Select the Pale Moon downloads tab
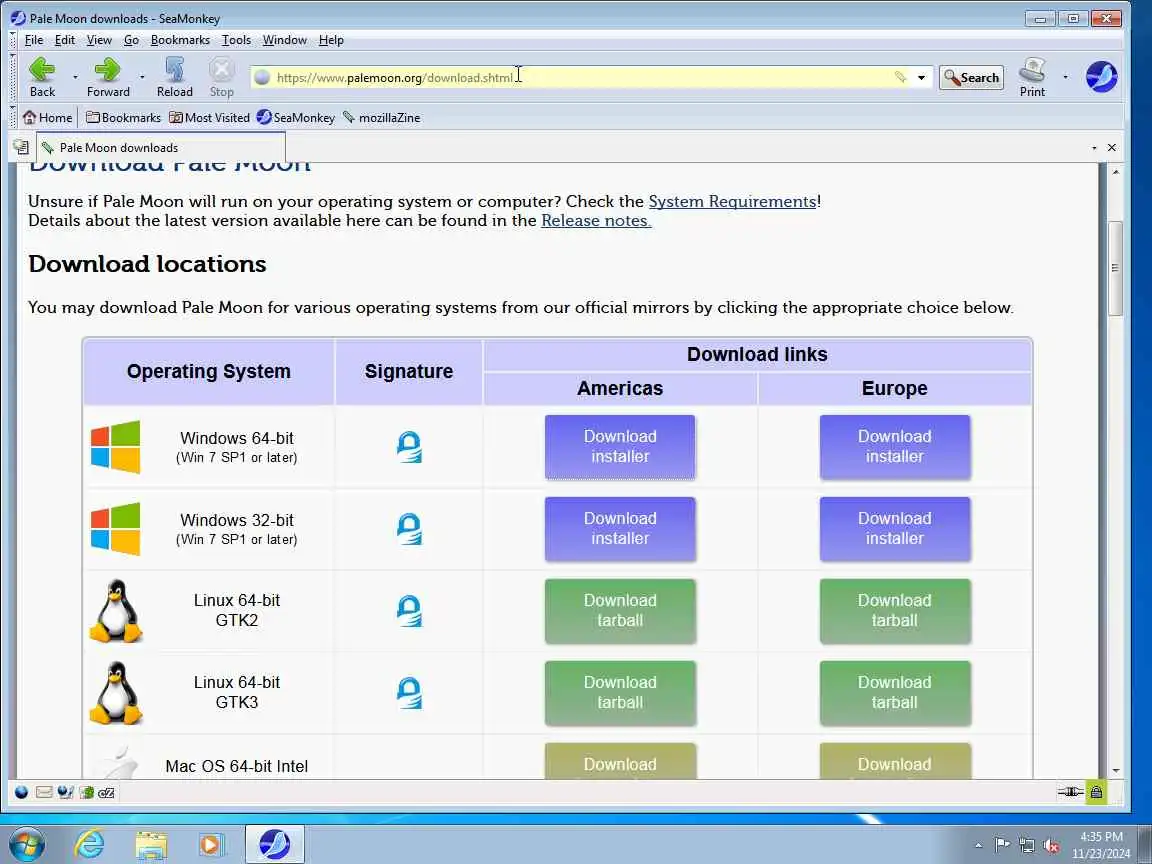This screenshot has width=1152, height=864. tap(161, 147)
